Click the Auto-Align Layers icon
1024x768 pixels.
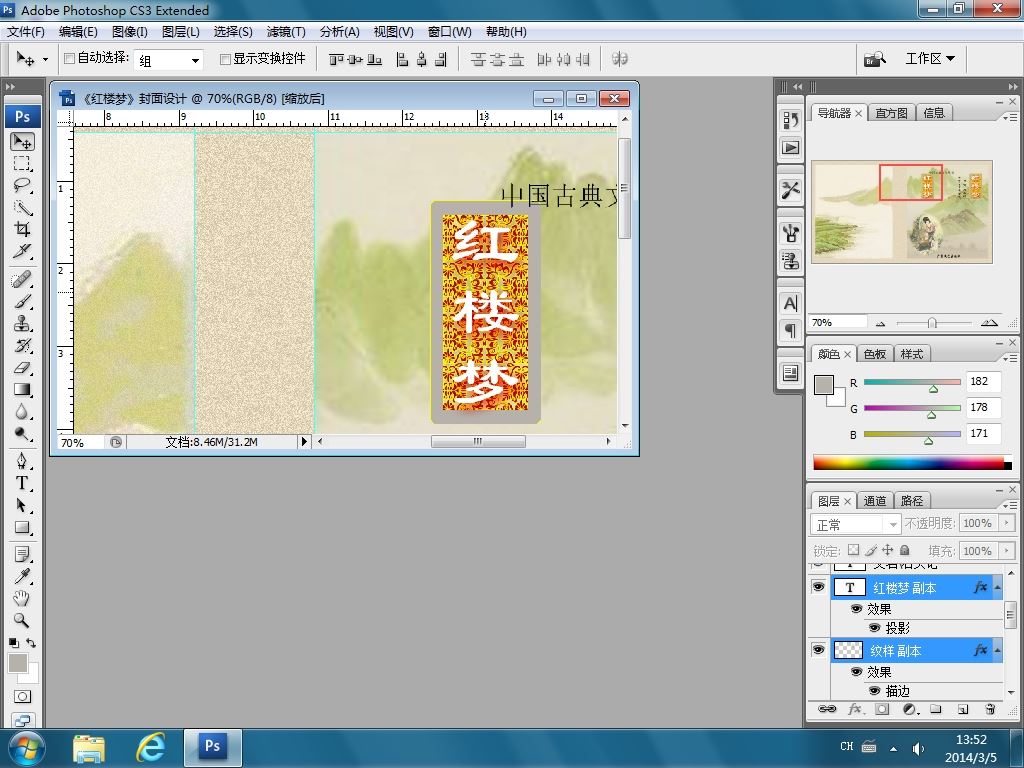coord(620,59)
